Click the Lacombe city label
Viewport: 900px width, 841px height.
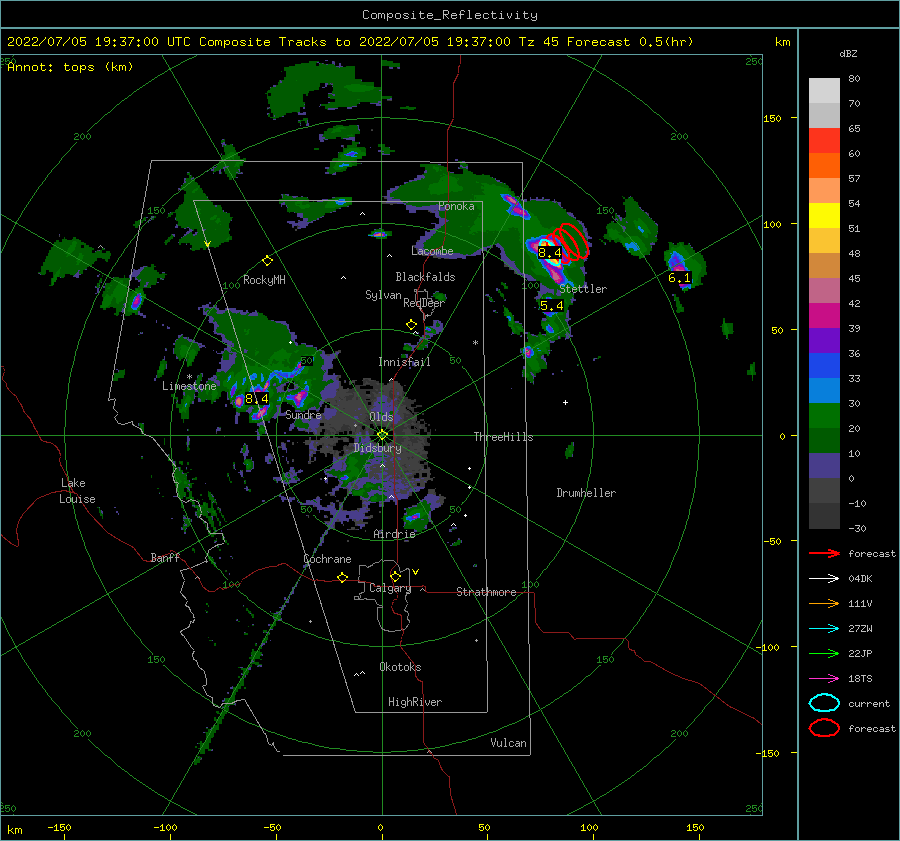click(x=432, y=251)
